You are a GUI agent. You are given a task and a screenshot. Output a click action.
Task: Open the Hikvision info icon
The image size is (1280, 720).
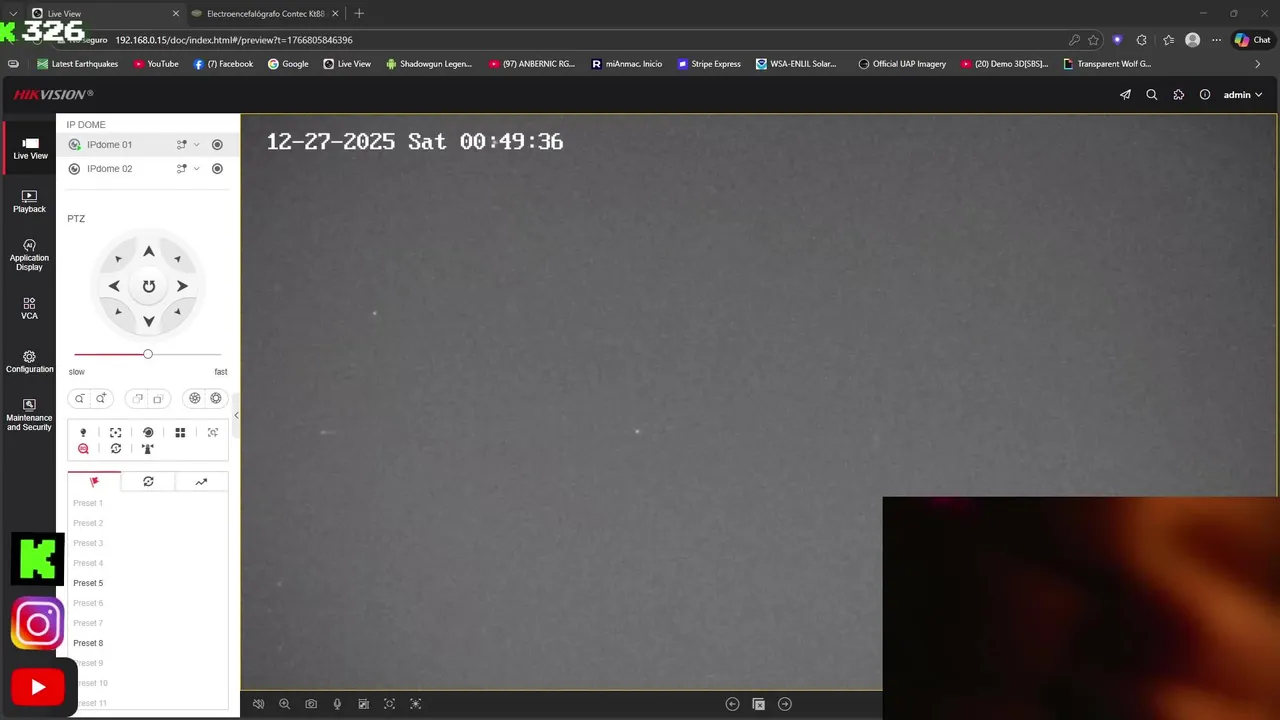1205,95
